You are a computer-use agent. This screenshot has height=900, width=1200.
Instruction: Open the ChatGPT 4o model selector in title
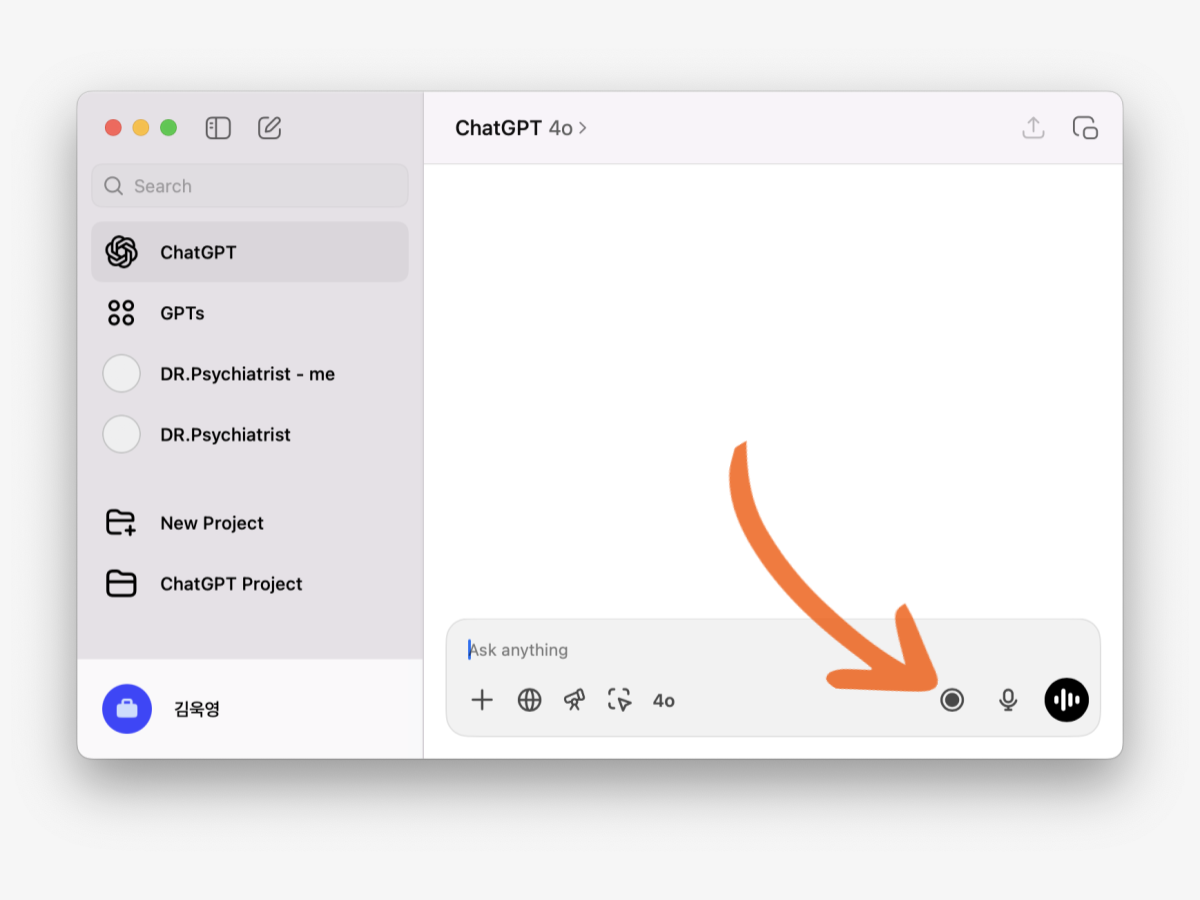pyautogui.click(x=521, y=128)
